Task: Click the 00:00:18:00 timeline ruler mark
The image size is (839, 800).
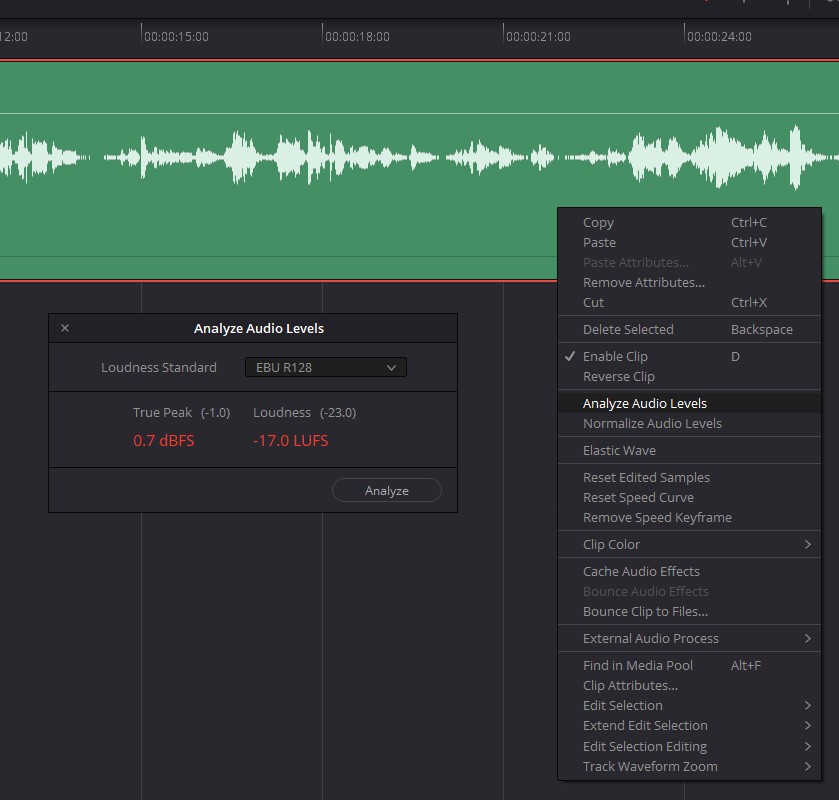Action: [x=357, y=37]
